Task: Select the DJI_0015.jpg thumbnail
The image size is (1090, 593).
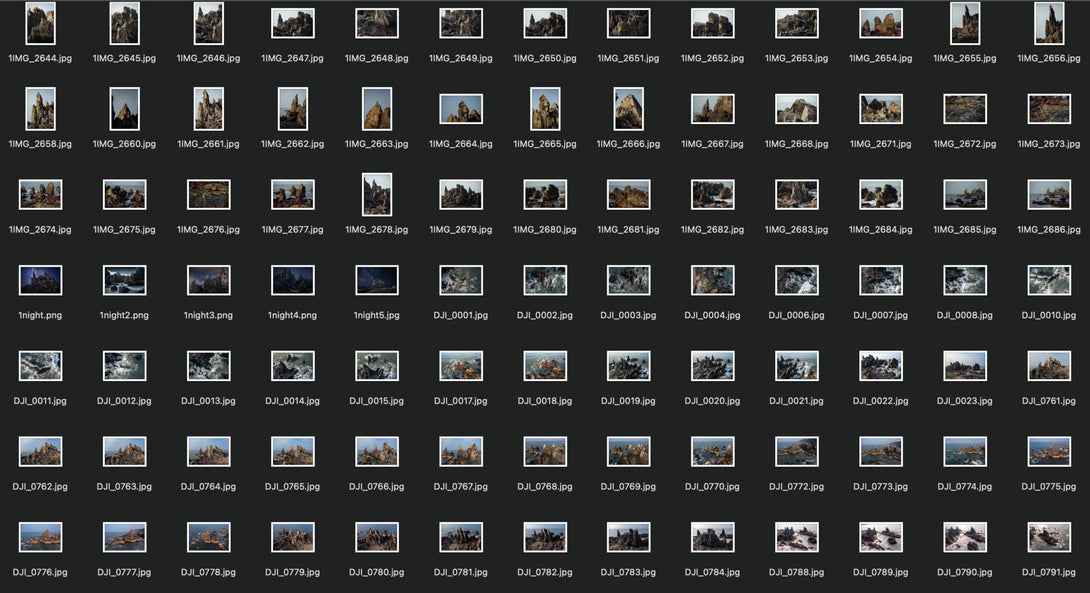Action: click(x=377, y=366)
